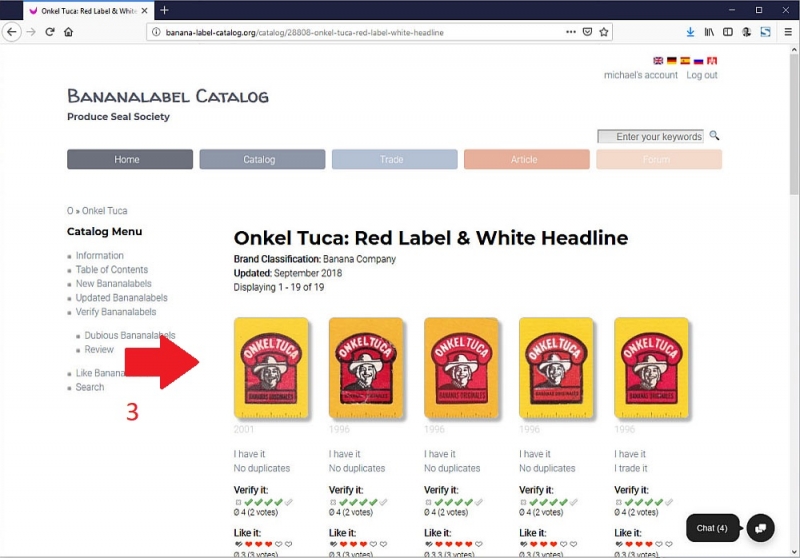This screenshot has width=800, height=558.
Task: Click the 2001 Onkel Tuca label thumbnail
Action: click(x=271, y=368)
